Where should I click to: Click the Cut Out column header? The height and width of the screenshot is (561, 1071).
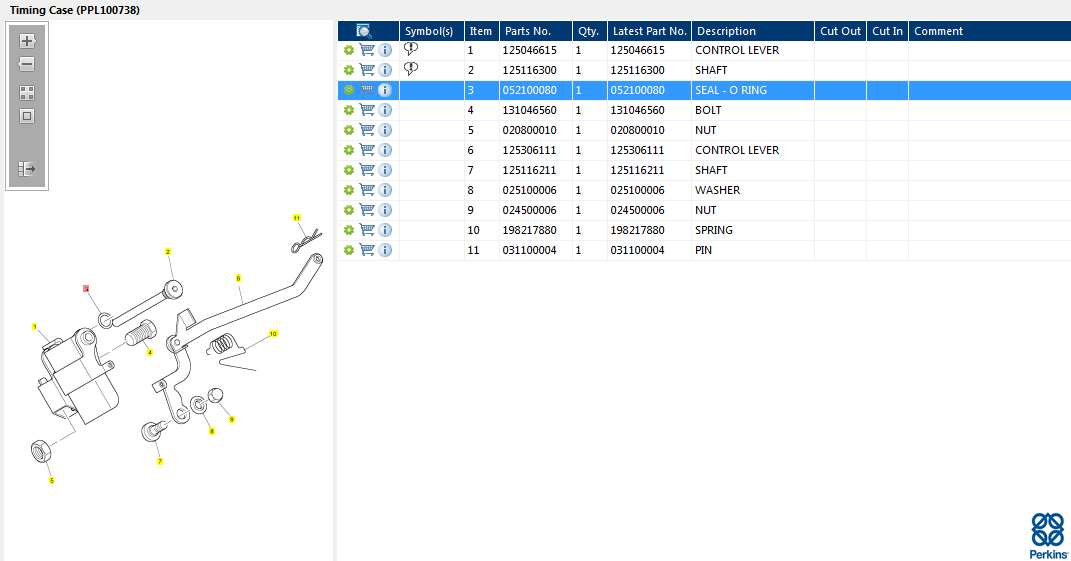[840, 31]
